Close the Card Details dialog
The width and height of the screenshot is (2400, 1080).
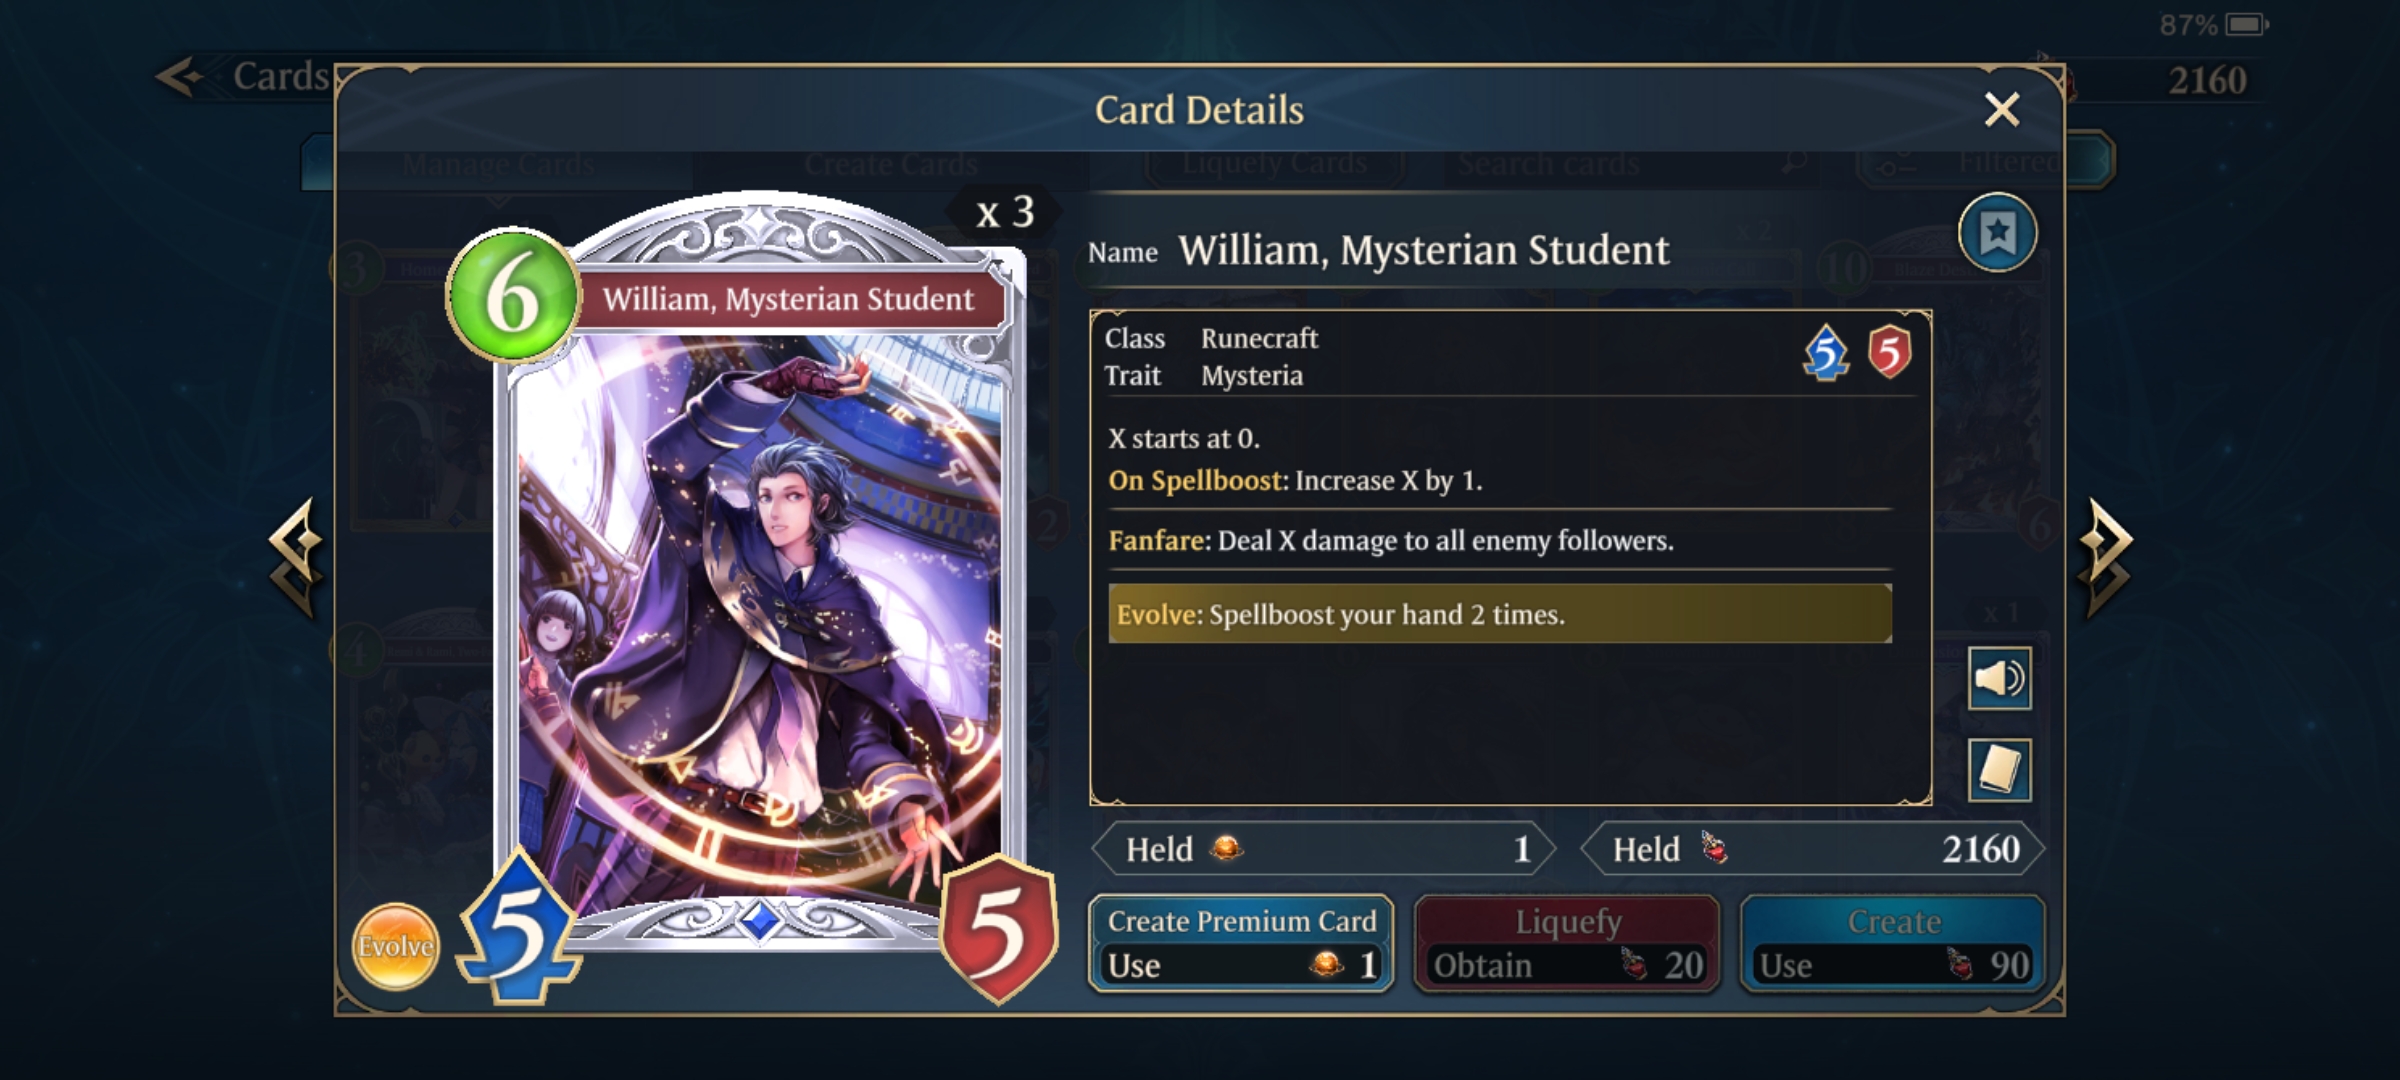[x=2002, y=110]
